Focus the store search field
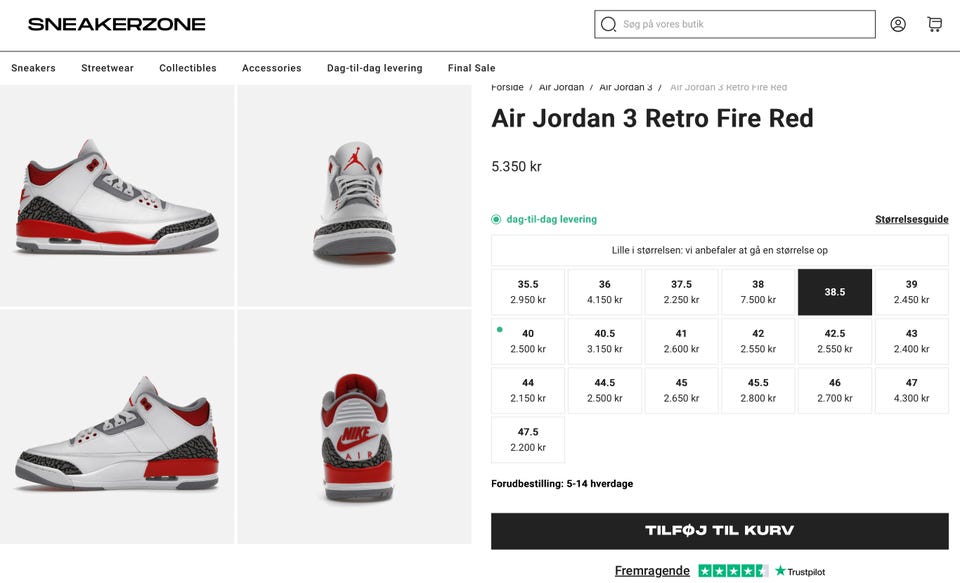This screenshot has height=583, width=960. tap(744, 24)
